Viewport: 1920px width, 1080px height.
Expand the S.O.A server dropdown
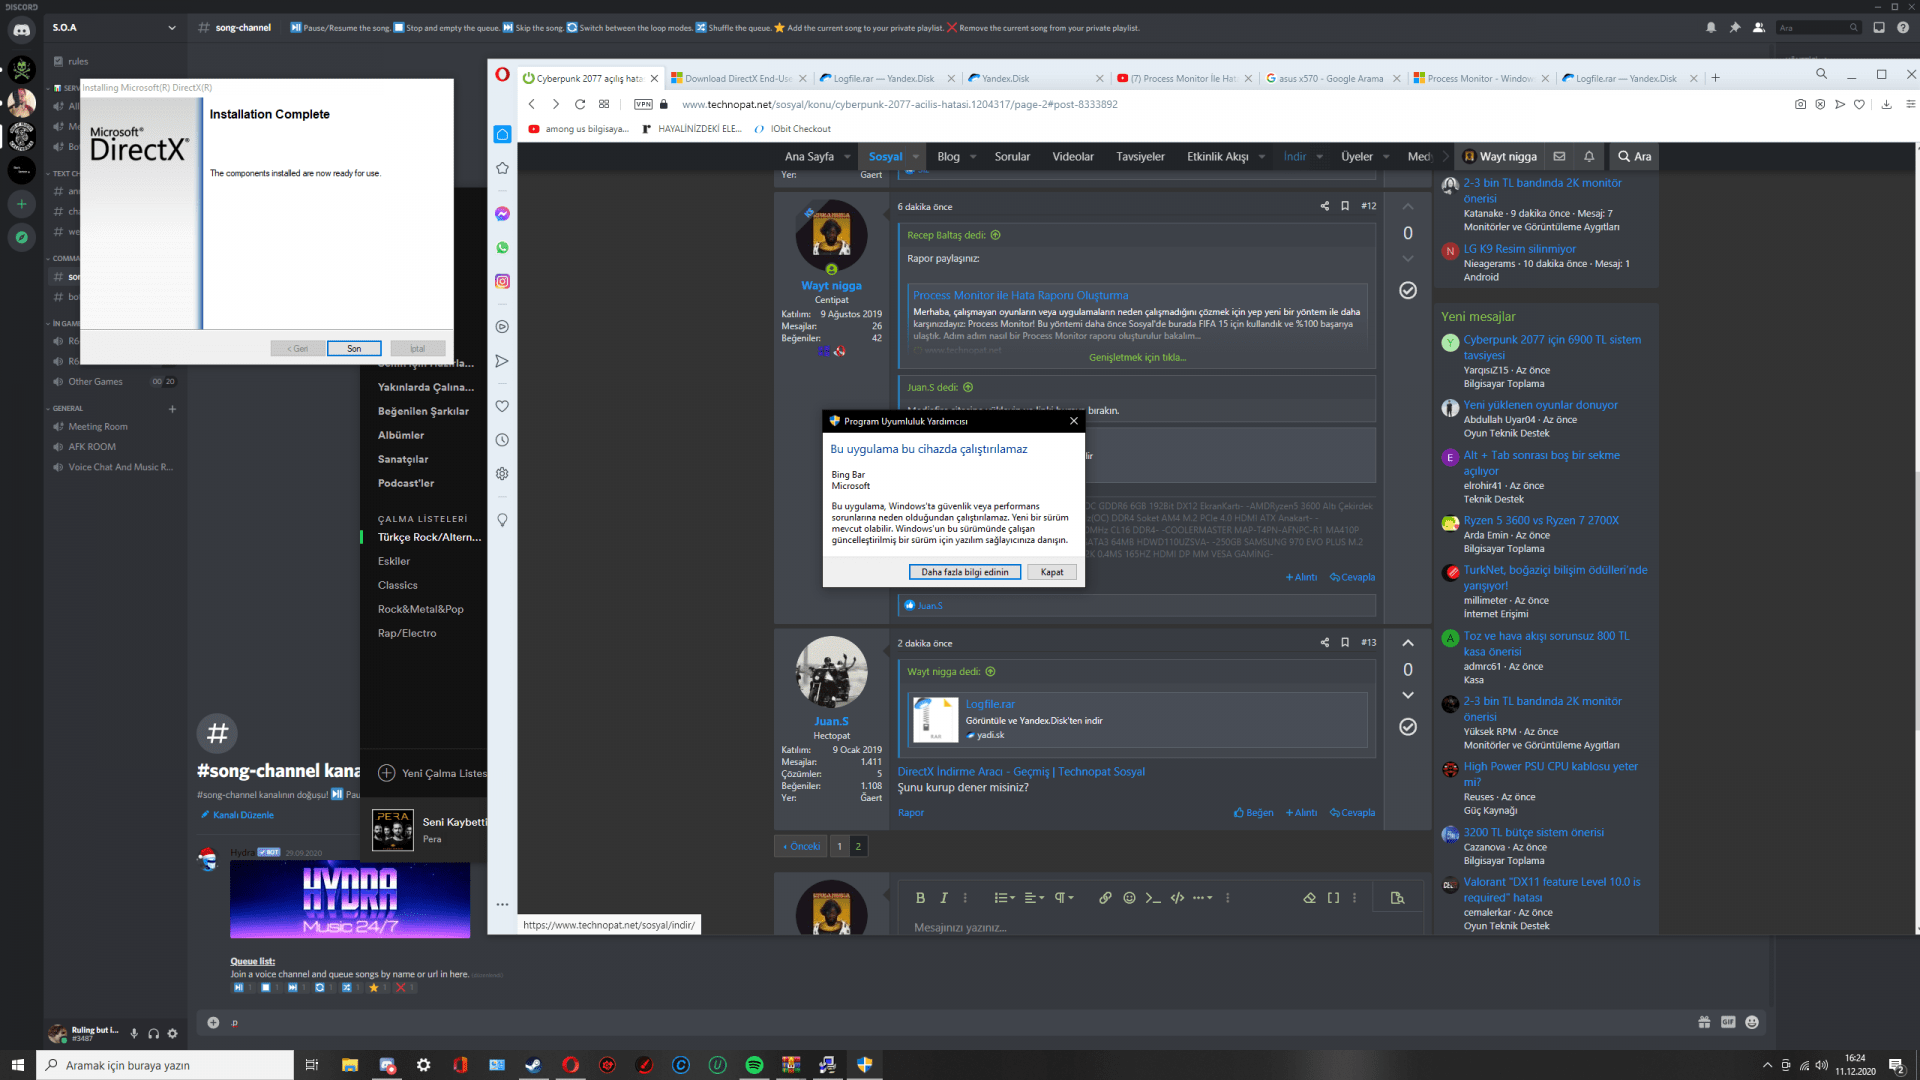[172, 28]
